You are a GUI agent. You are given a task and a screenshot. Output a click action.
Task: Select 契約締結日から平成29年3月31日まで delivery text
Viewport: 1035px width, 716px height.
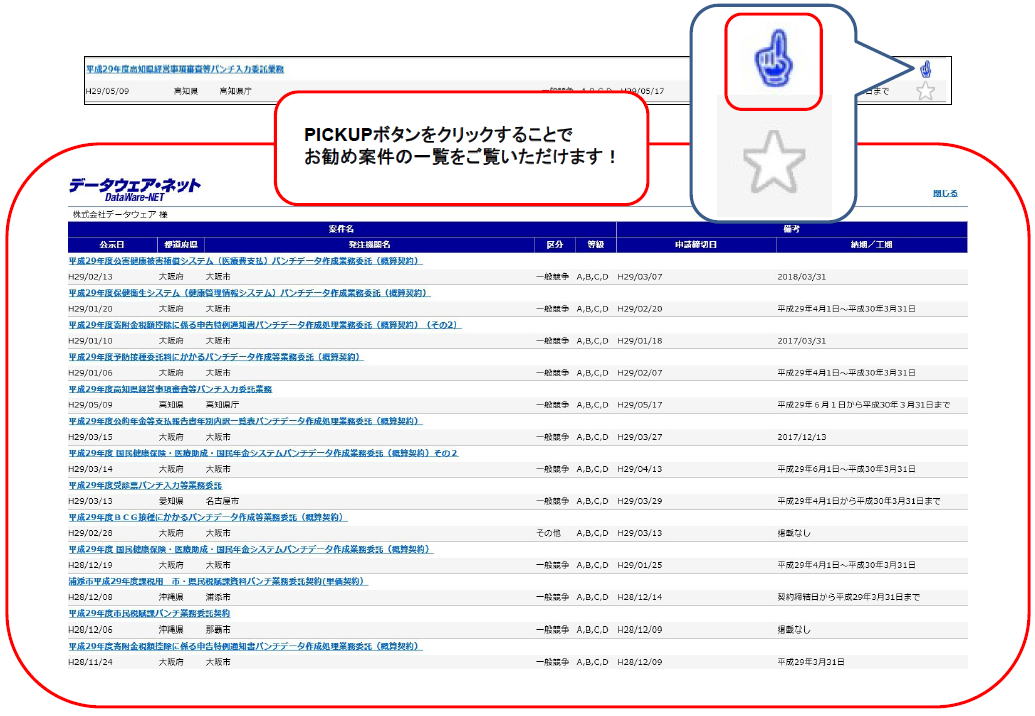click(848, 597)
